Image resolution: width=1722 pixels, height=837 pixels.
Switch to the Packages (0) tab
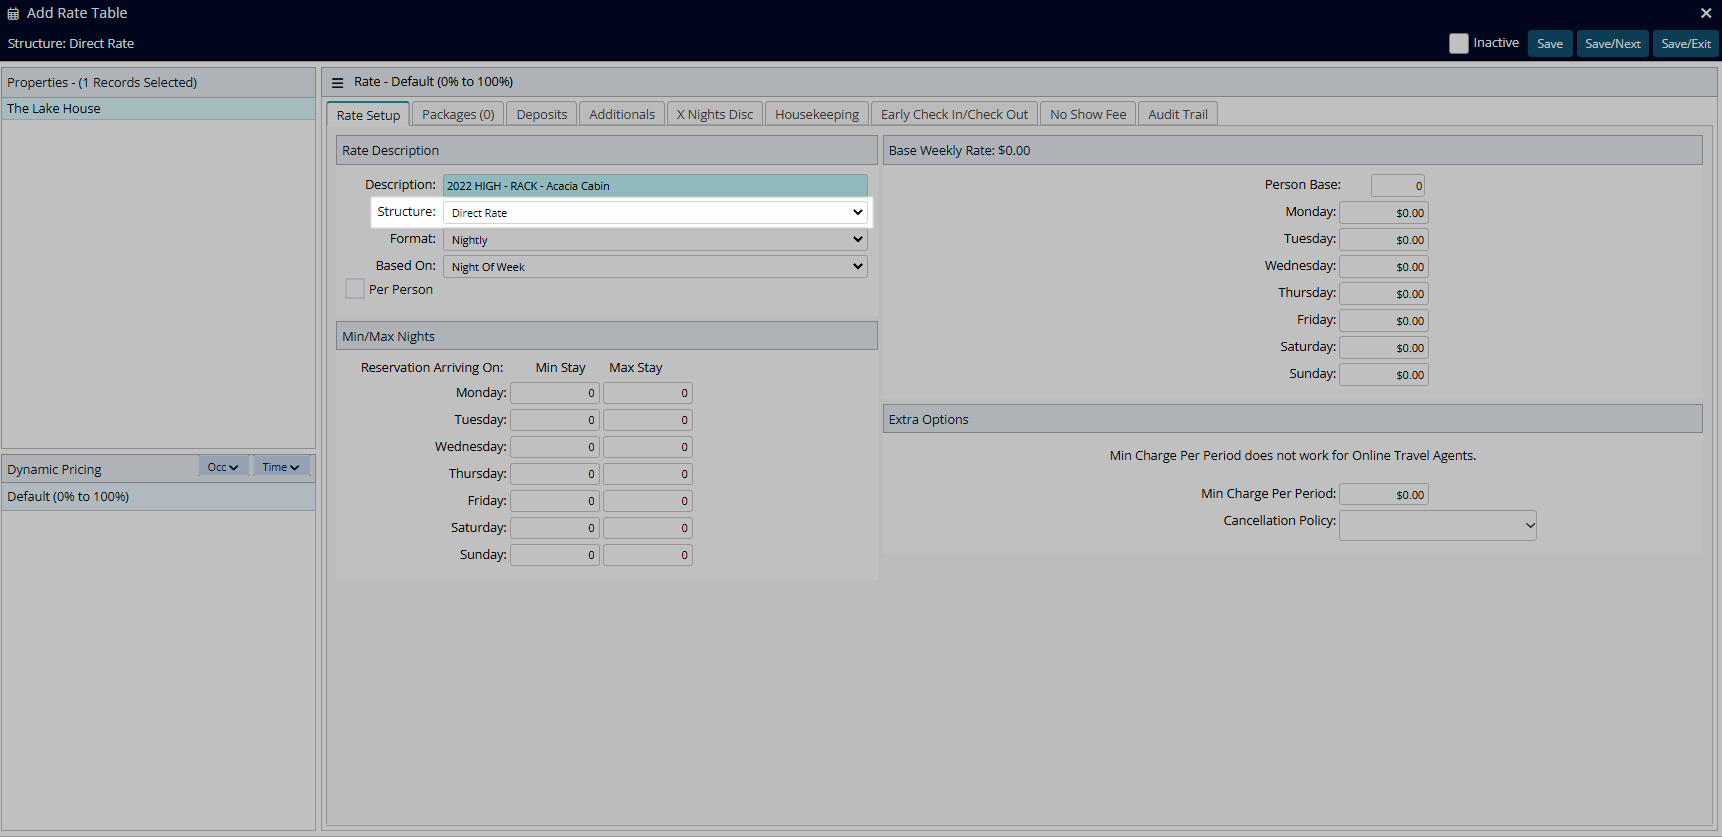458,114
